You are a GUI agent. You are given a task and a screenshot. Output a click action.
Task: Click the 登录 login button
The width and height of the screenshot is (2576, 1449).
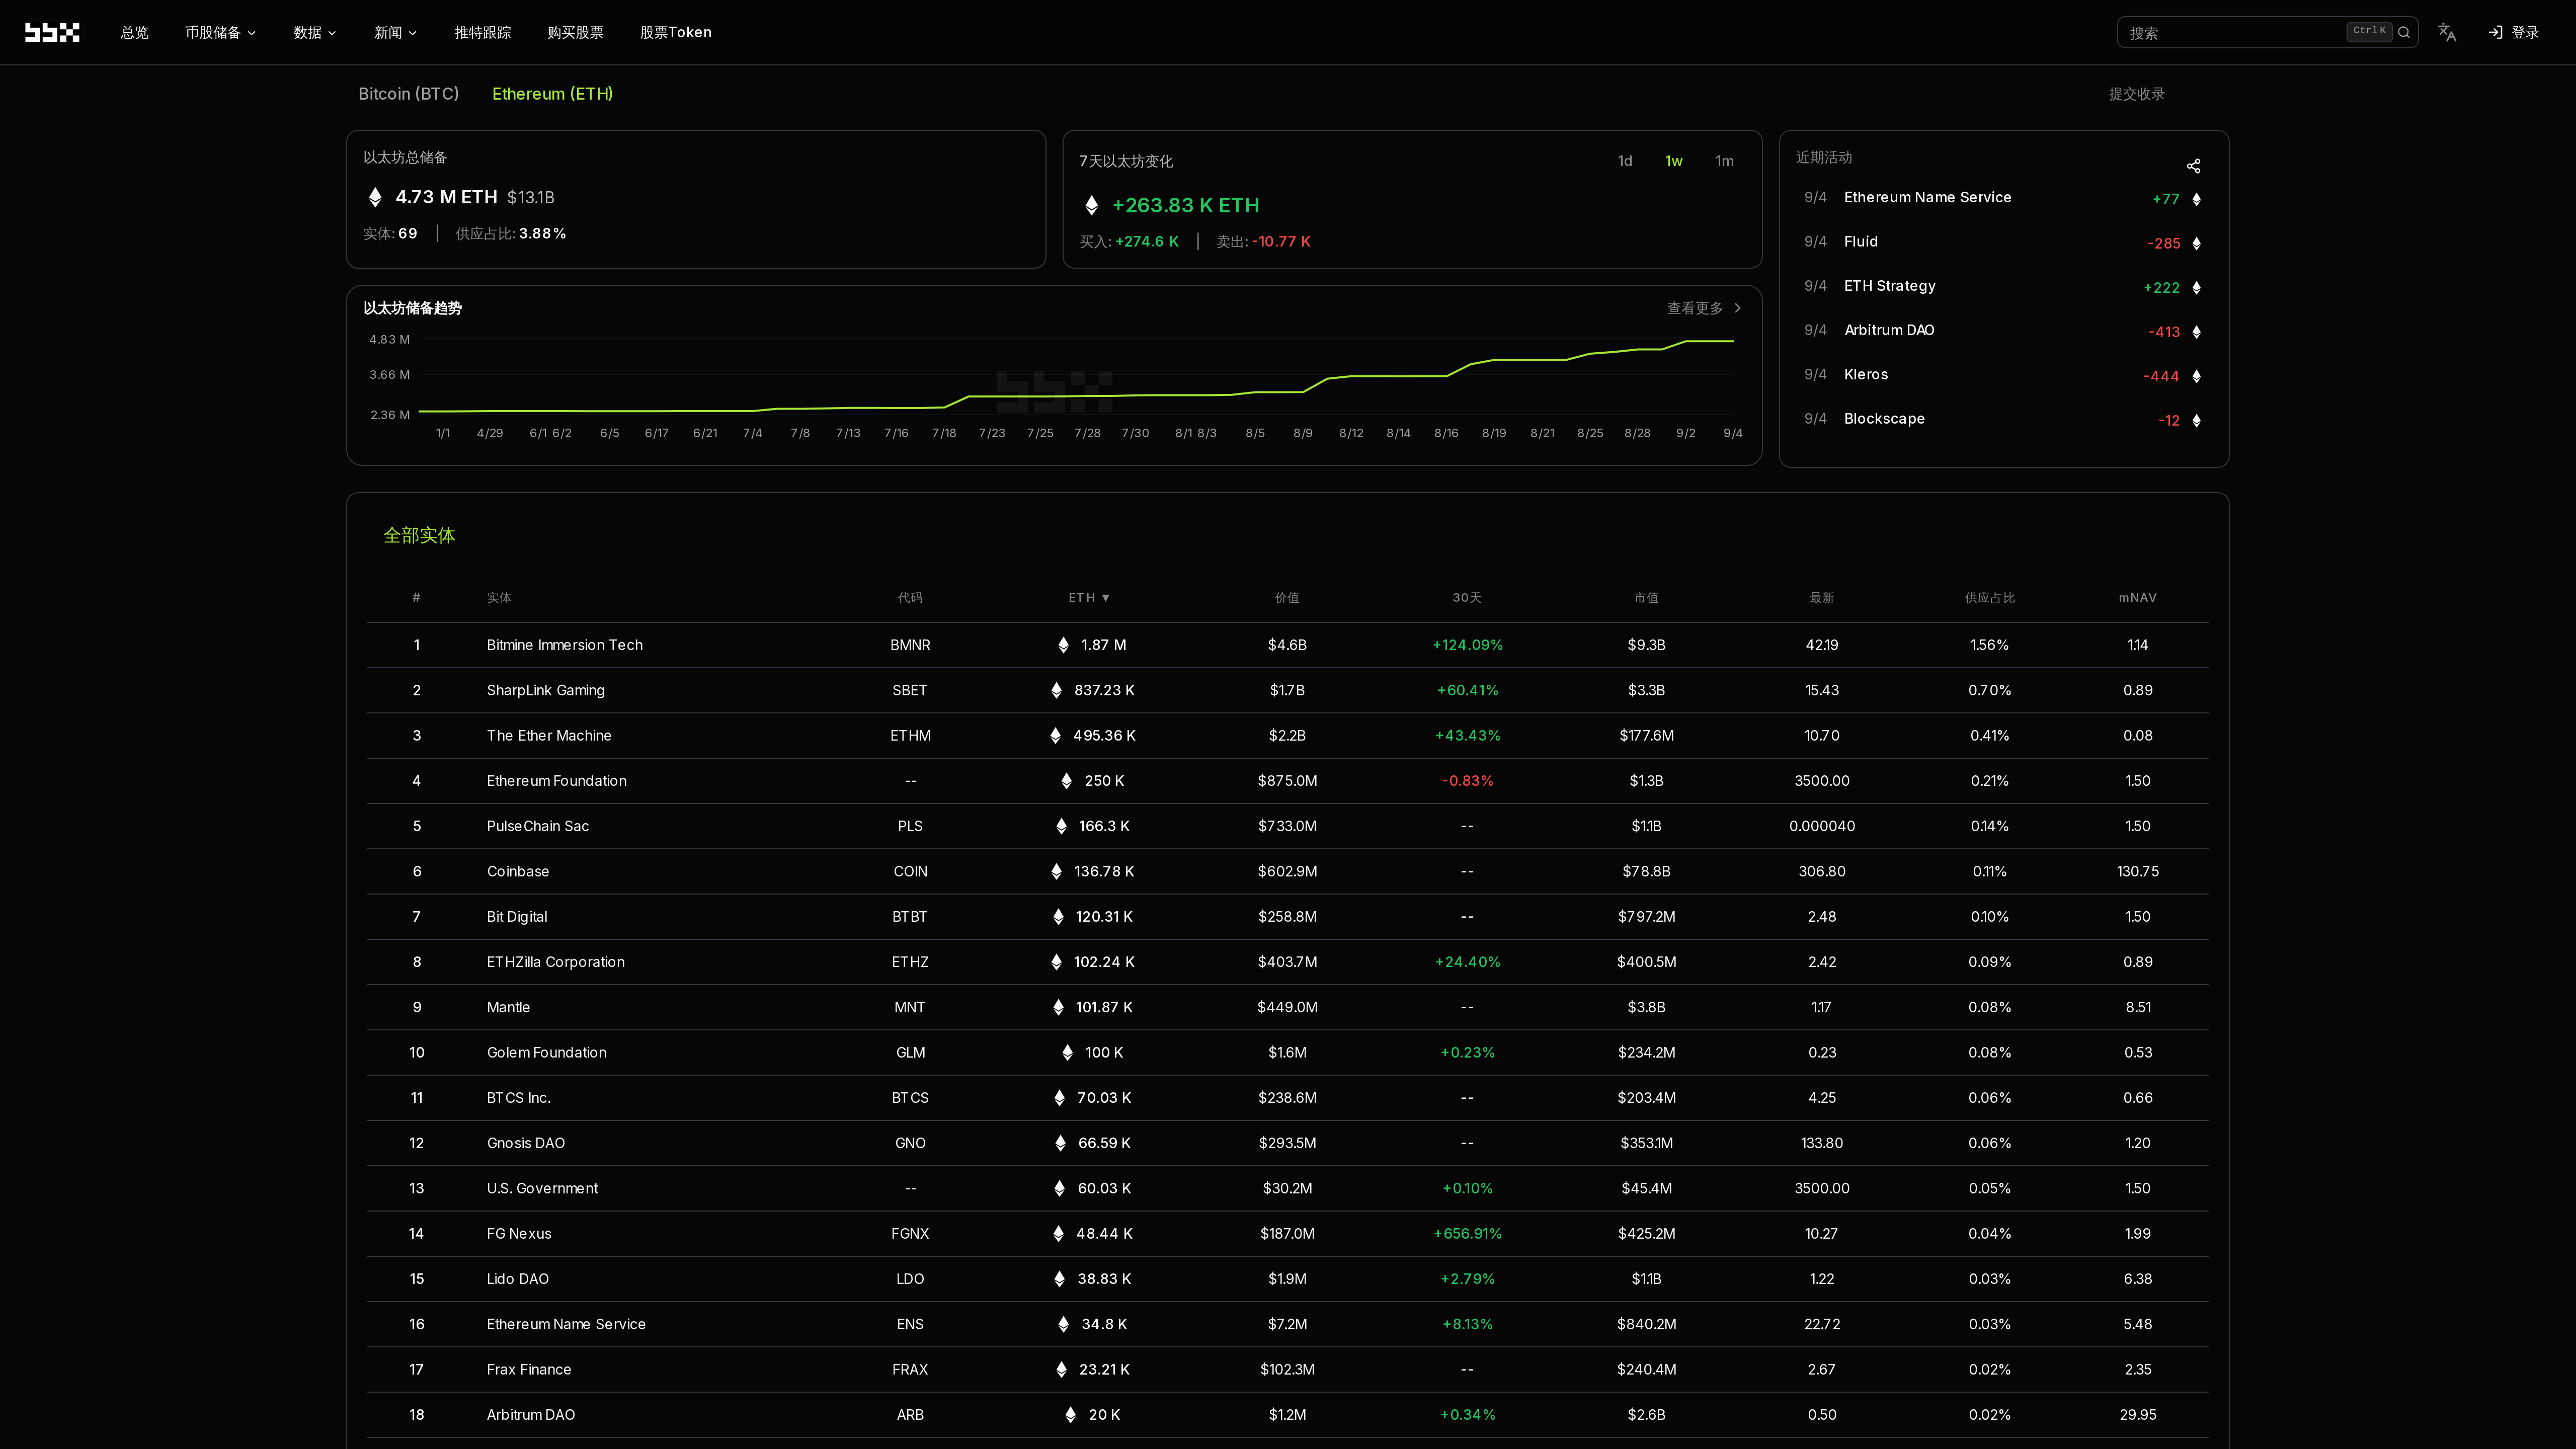(2513, 32)
